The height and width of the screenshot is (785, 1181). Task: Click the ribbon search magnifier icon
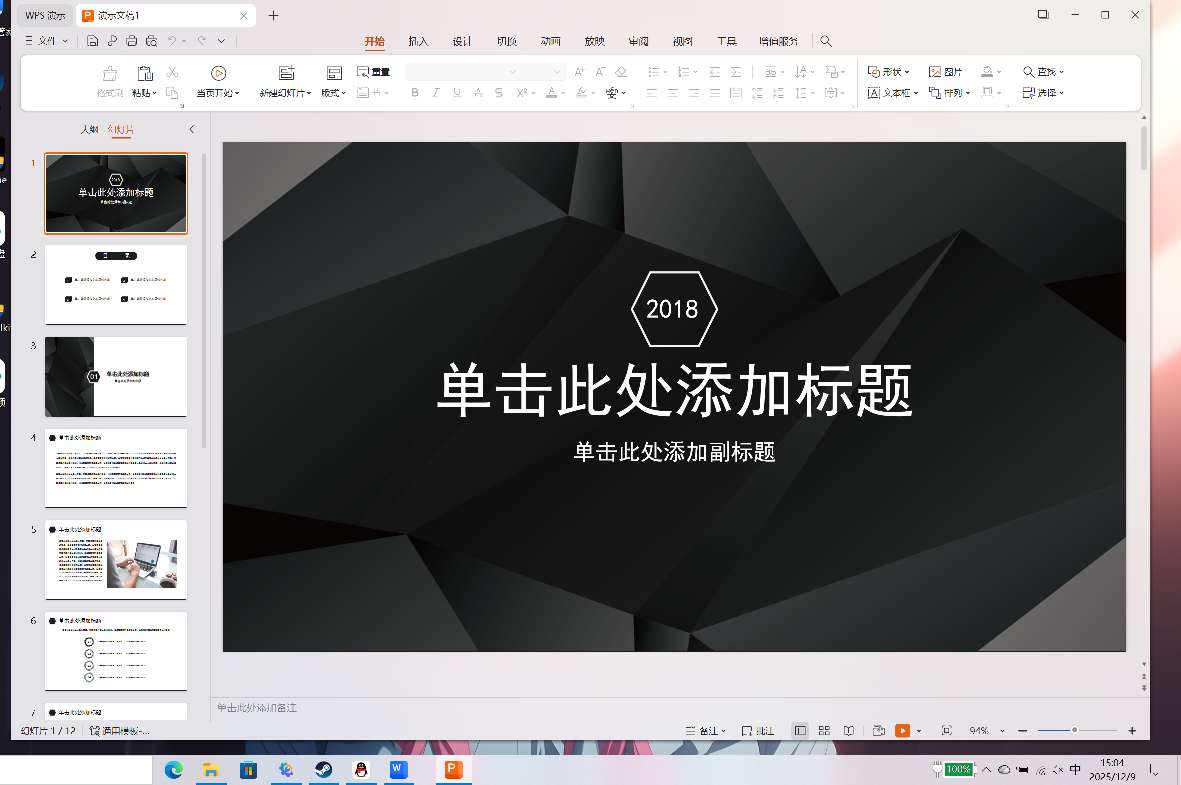[x=825, y=41]
